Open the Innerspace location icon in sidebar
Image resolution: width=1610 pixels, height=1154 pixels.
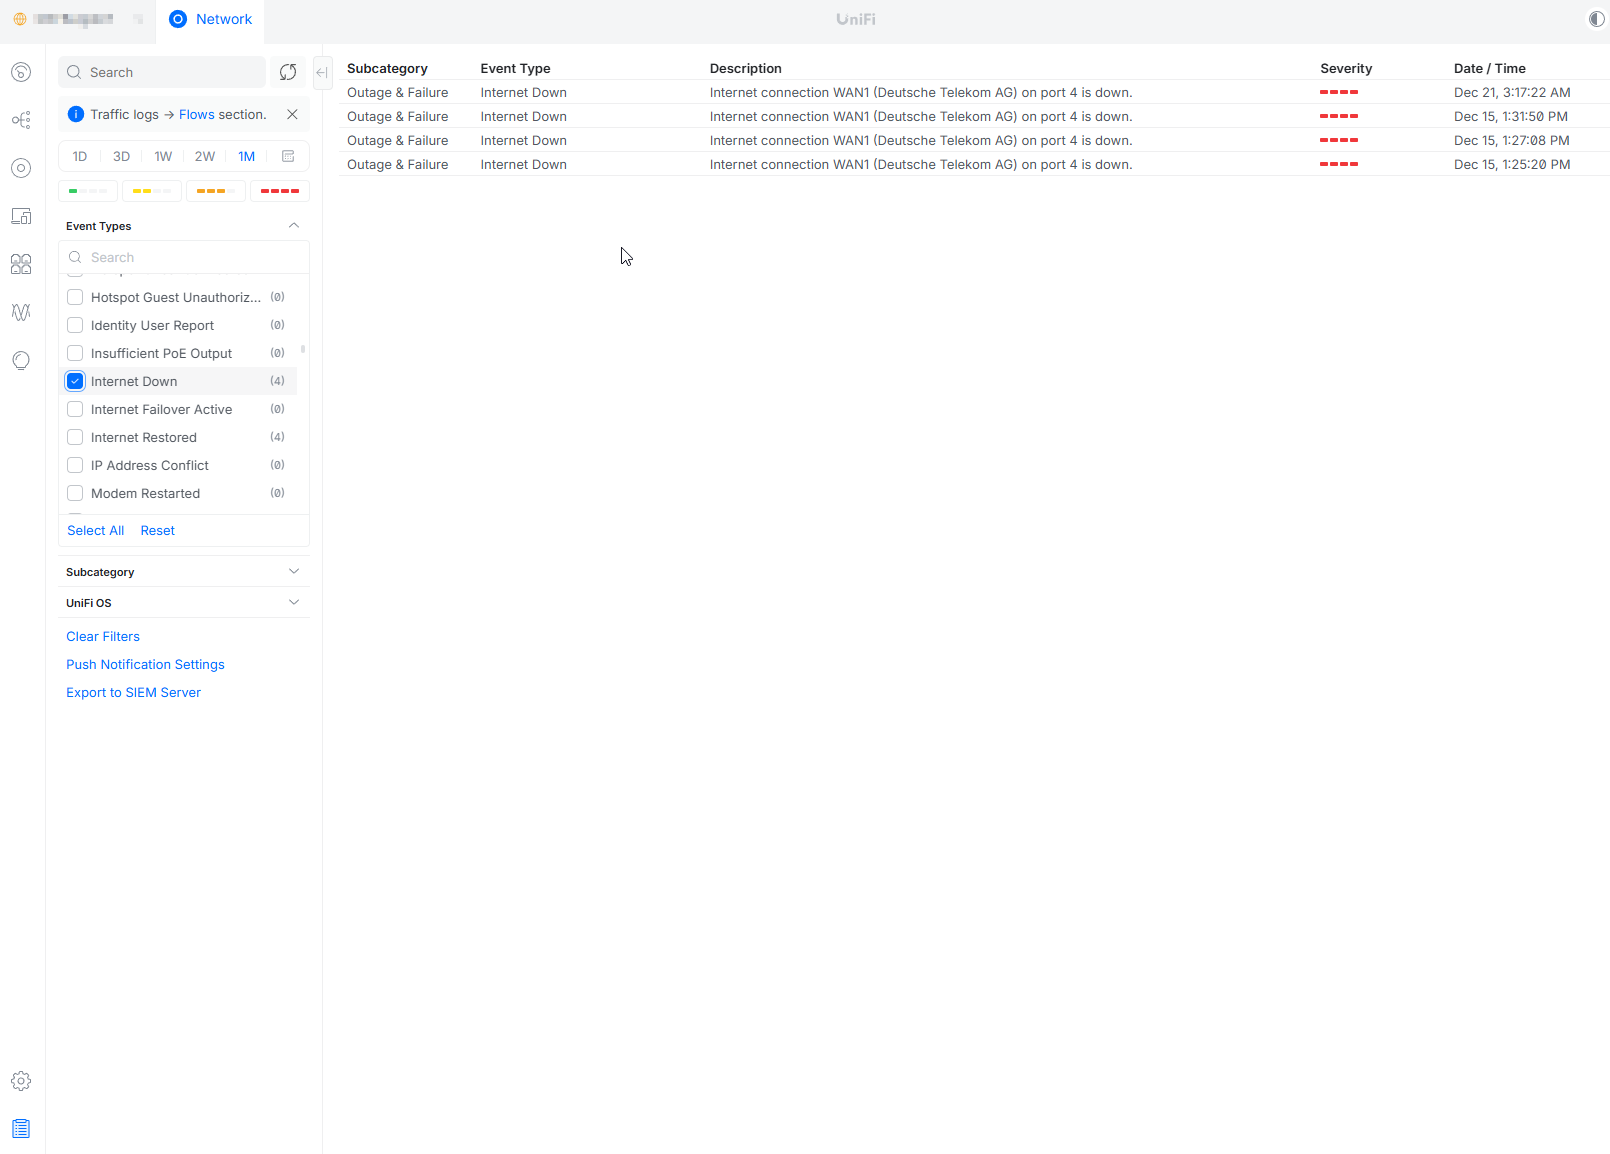click(21, 360)
